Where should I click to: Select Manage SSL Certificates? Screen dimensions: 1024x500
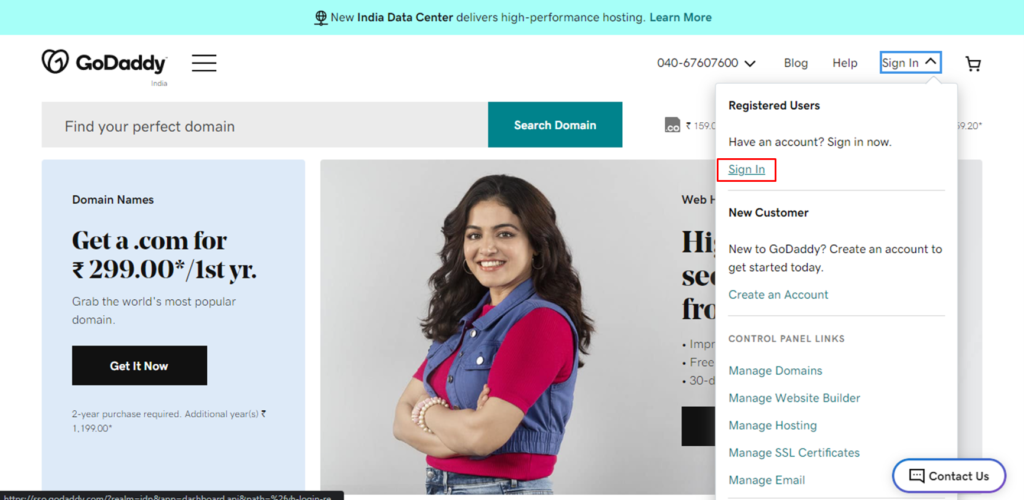[794, 453]
